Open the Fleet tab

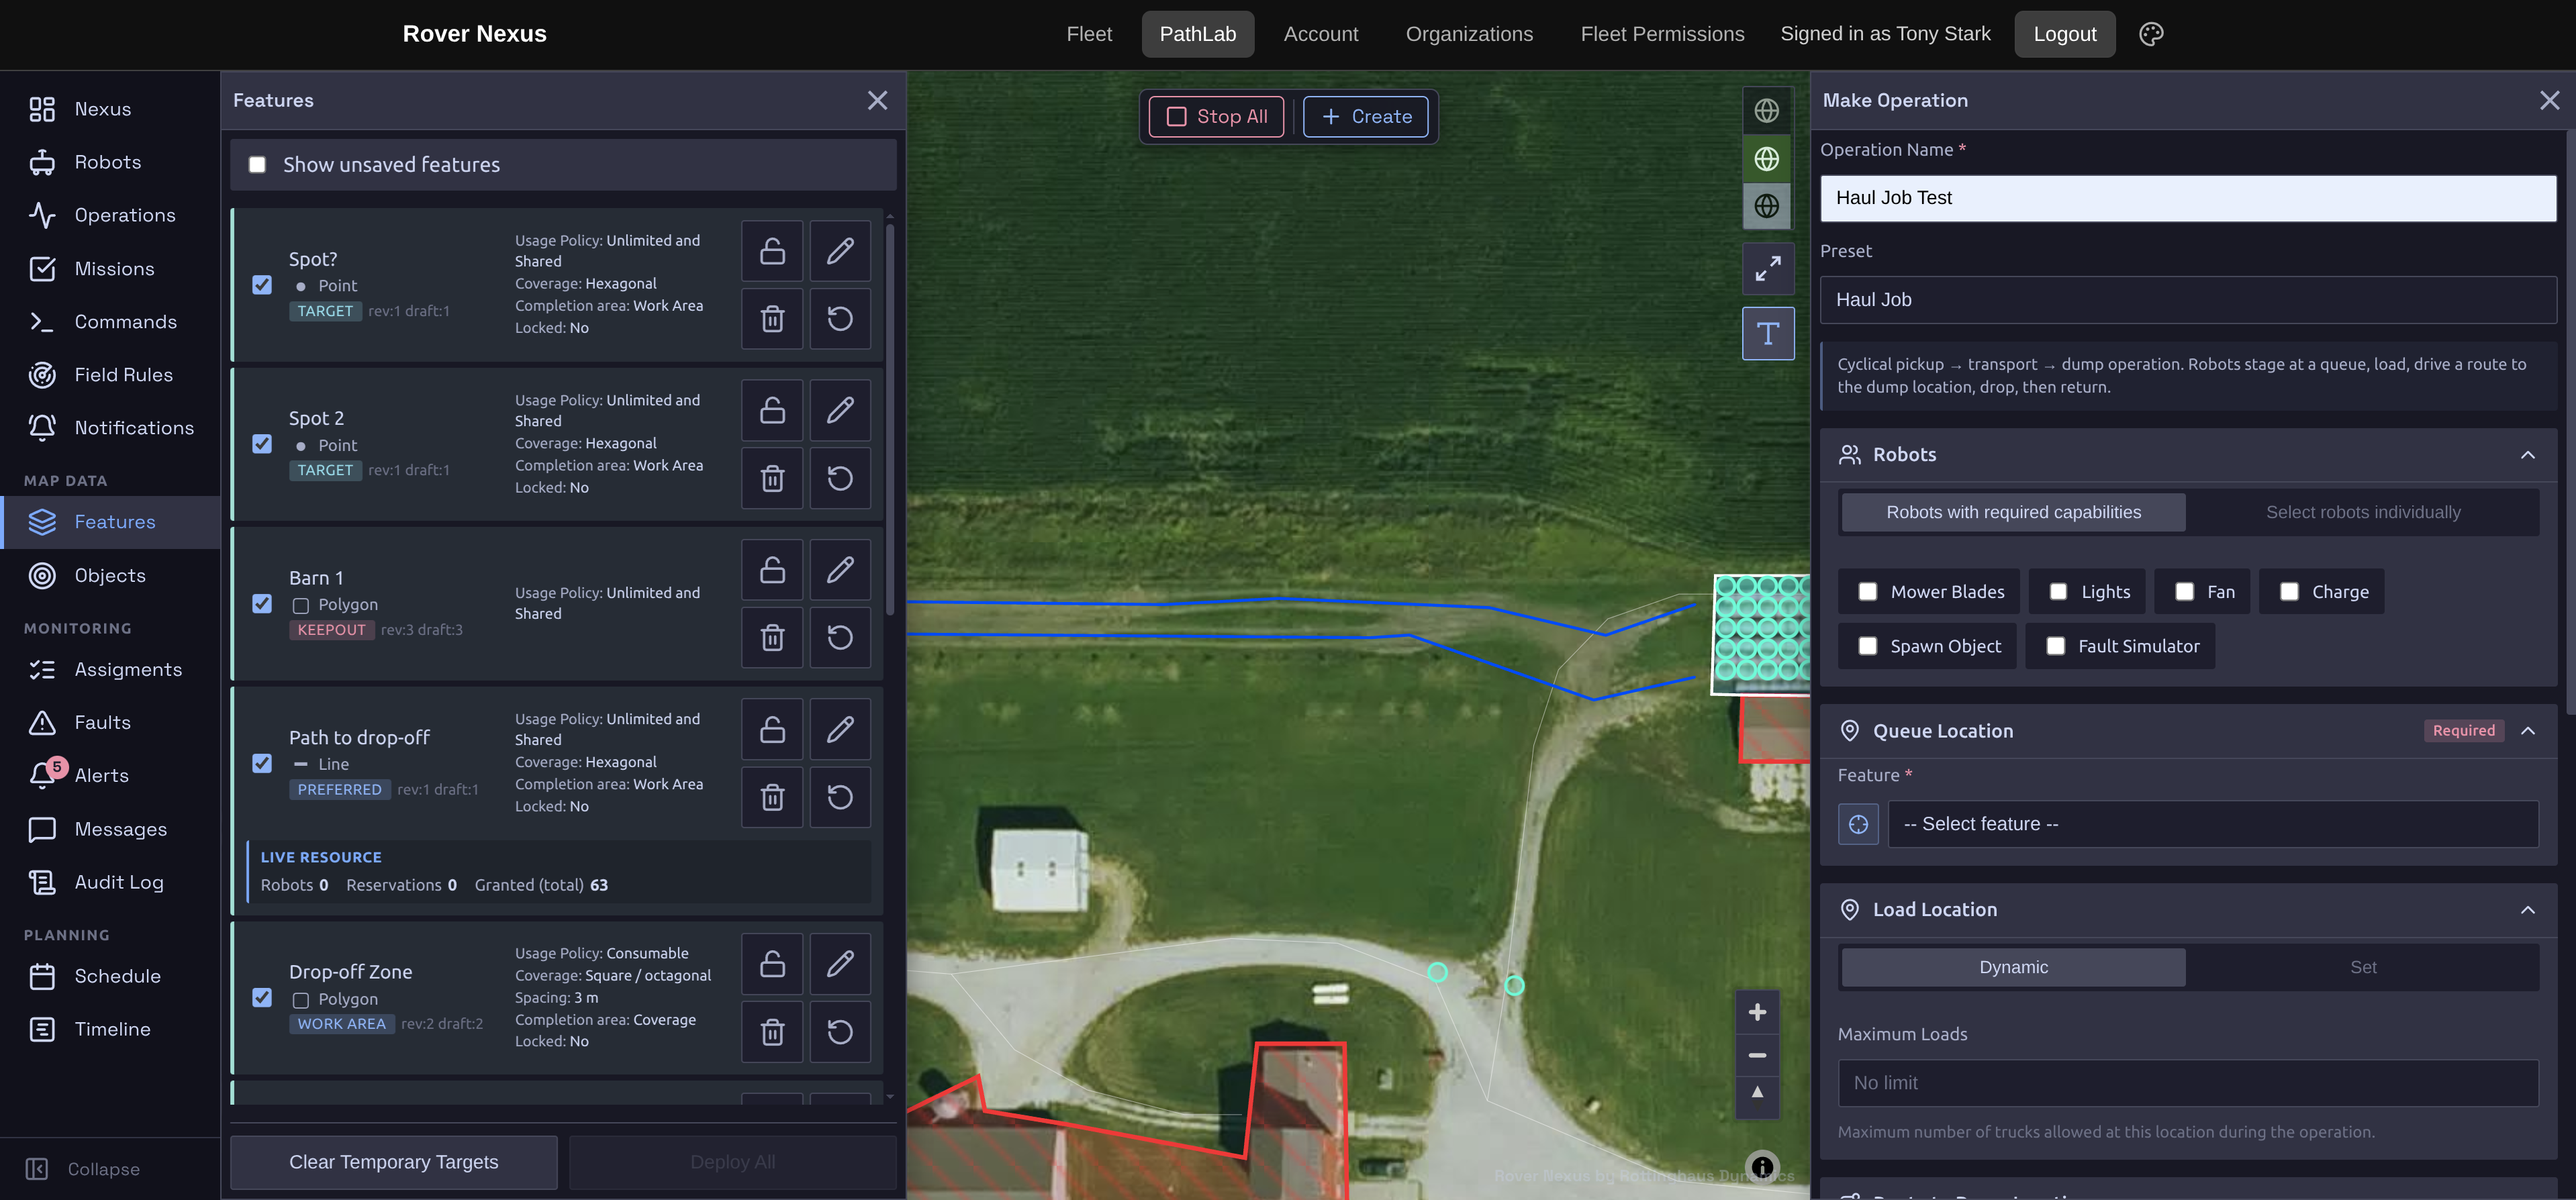click(x=1089, y=34)
